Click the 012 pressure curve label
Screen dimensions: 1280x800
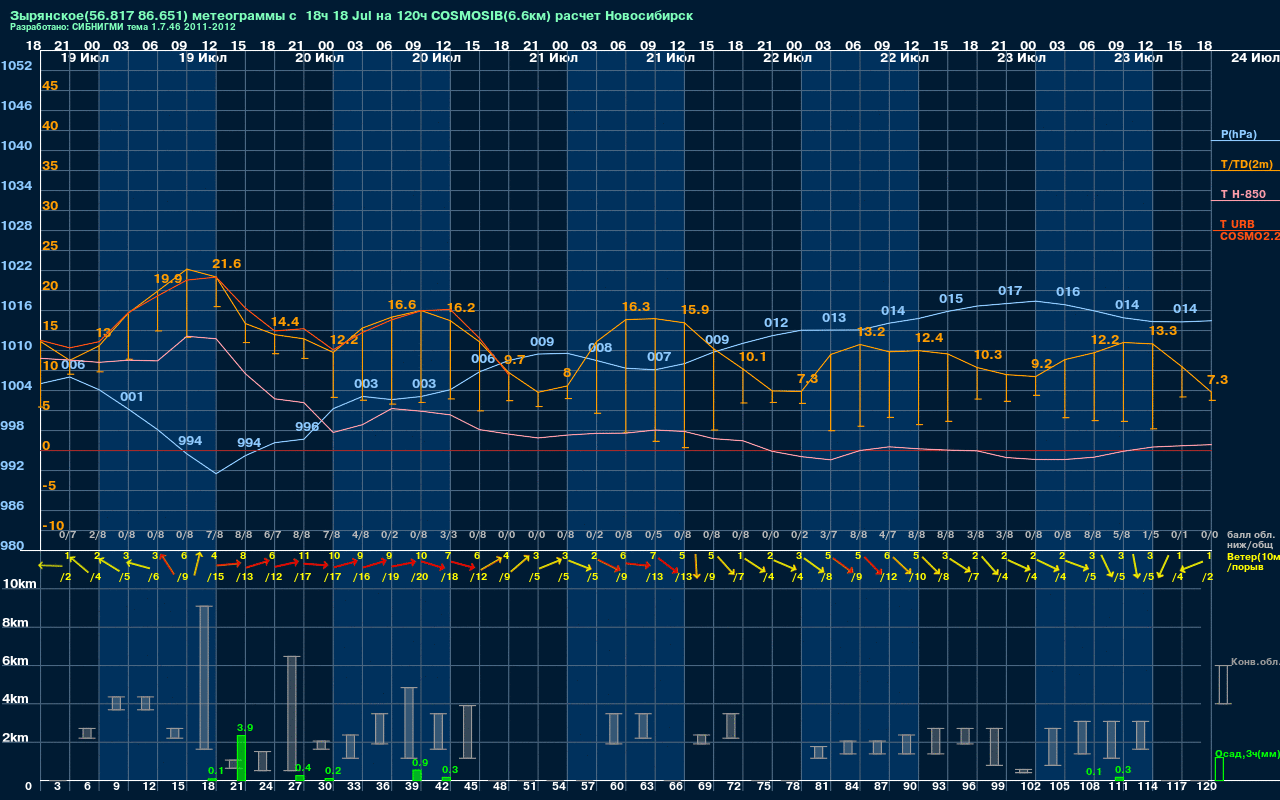point(776,323)
